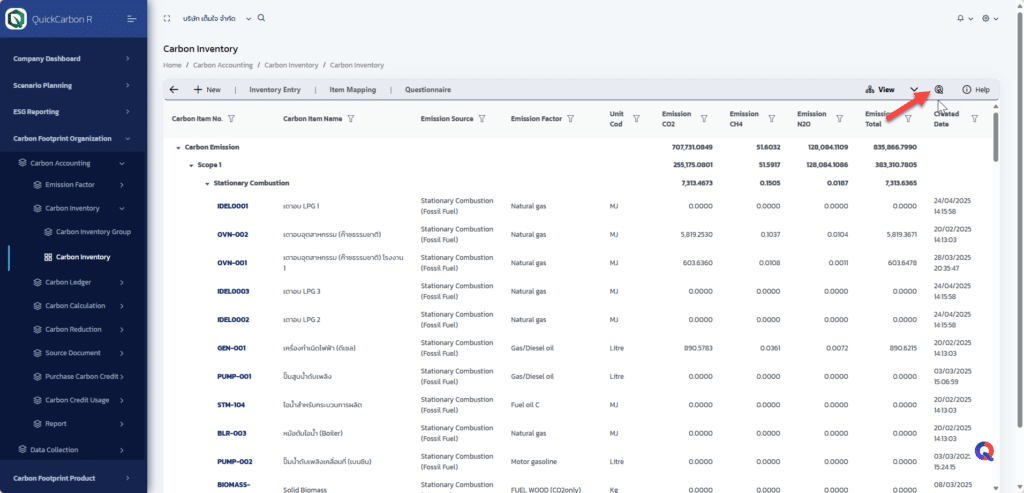Open the View dropdown chevron
The width and height of the screenshot is (1024, 493).
click(914, 89)
